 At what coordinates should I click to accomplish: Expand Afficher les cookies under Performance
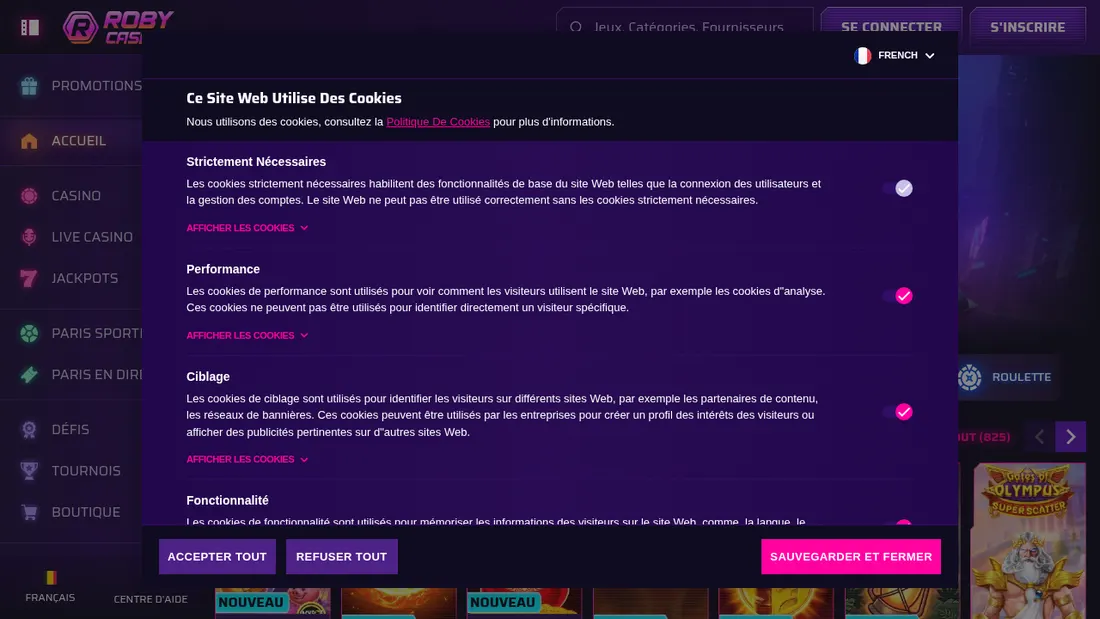[247, 335]
